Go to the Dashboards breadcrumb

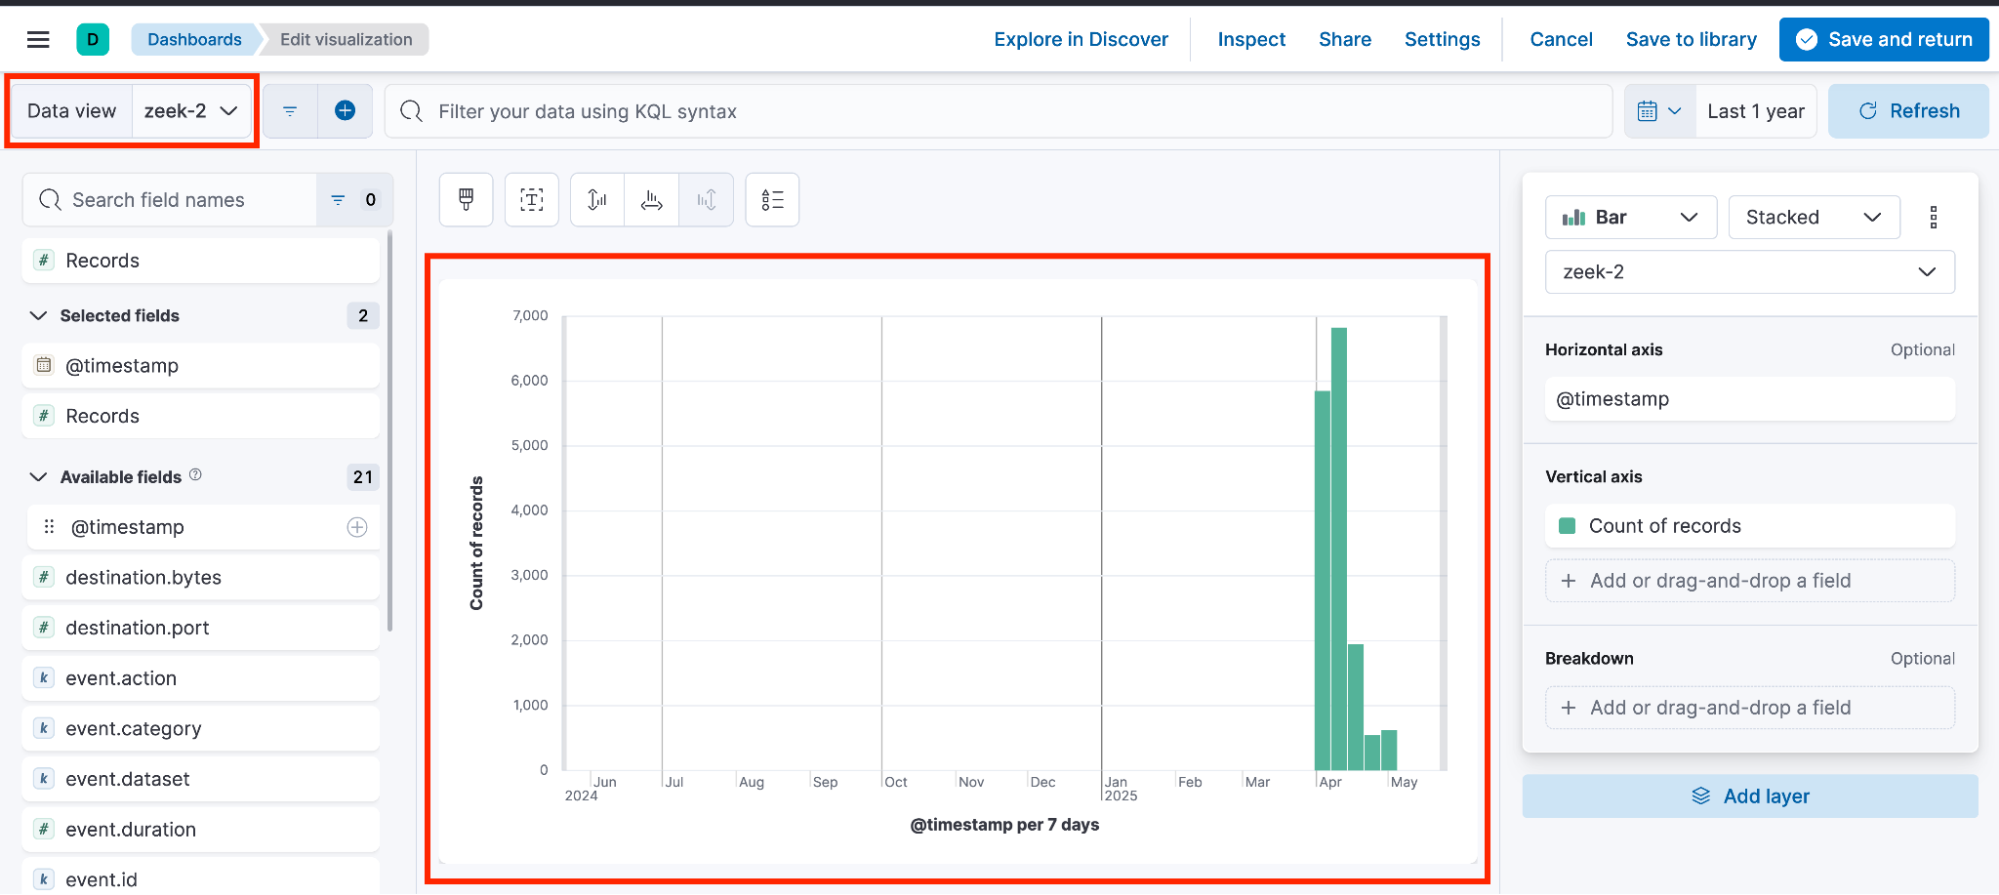coord(194,39)
